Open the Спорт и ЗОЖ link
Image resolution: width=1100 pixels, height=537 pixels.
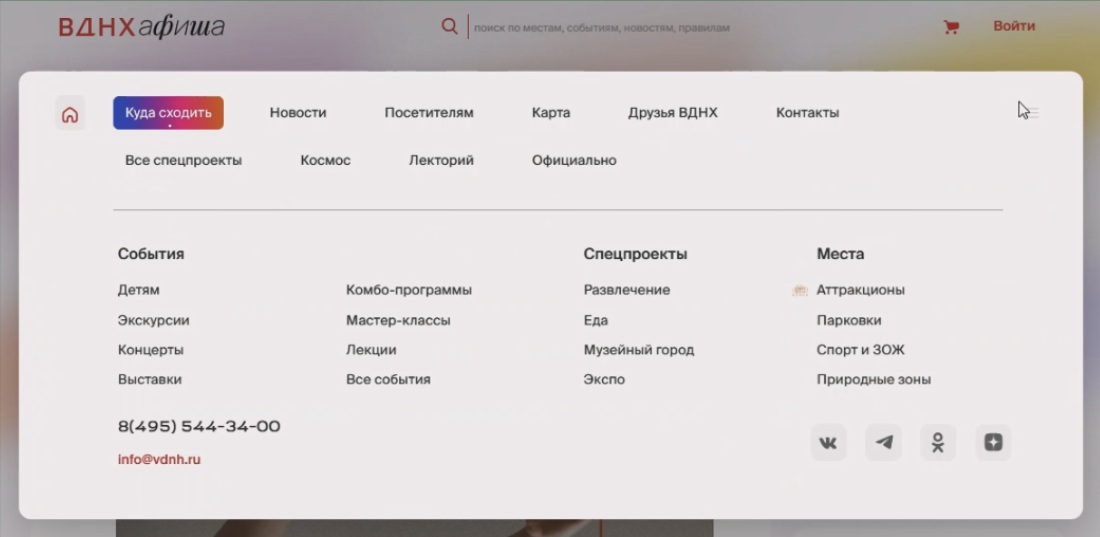pos(861,350)
